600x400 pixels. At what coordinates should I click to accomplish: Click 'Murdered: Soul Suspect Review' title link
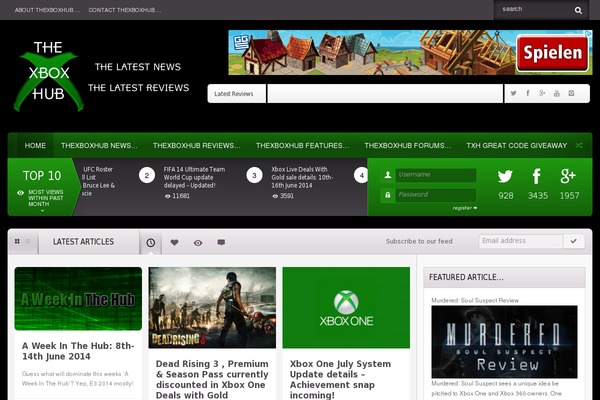475,300
